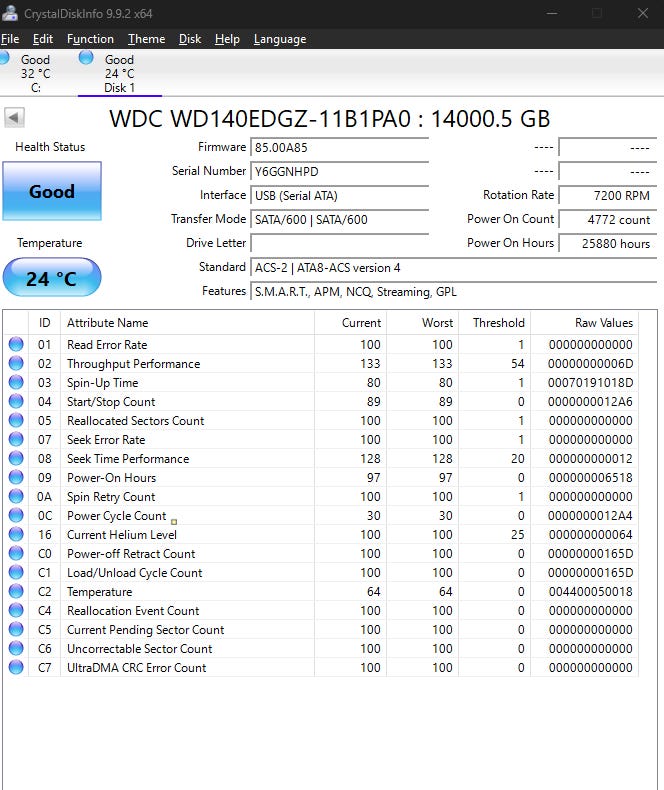Image resolution: width=664 pixels, height=790 pixels.
Task: Click the Transfer Mode field SATA/600
Action: pos(340,220)
